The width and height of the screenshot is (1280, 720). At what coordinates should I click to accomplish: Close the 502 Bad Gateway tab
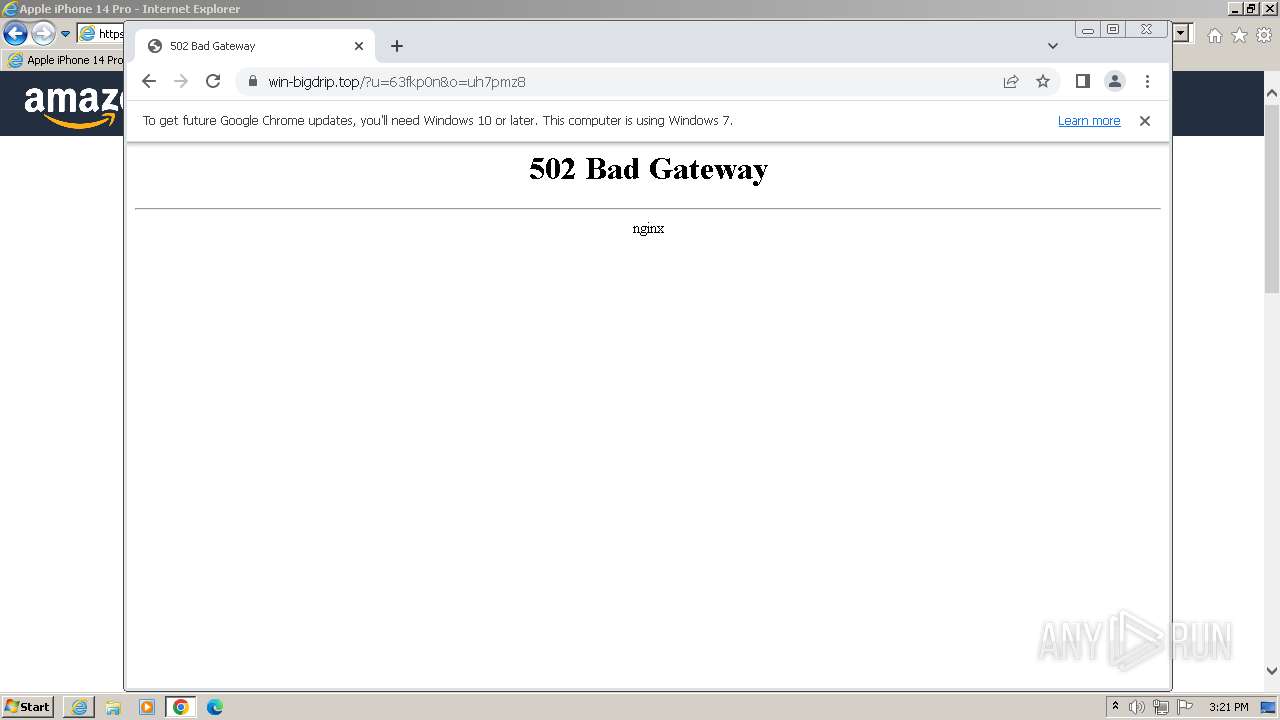tap(359, 46)
